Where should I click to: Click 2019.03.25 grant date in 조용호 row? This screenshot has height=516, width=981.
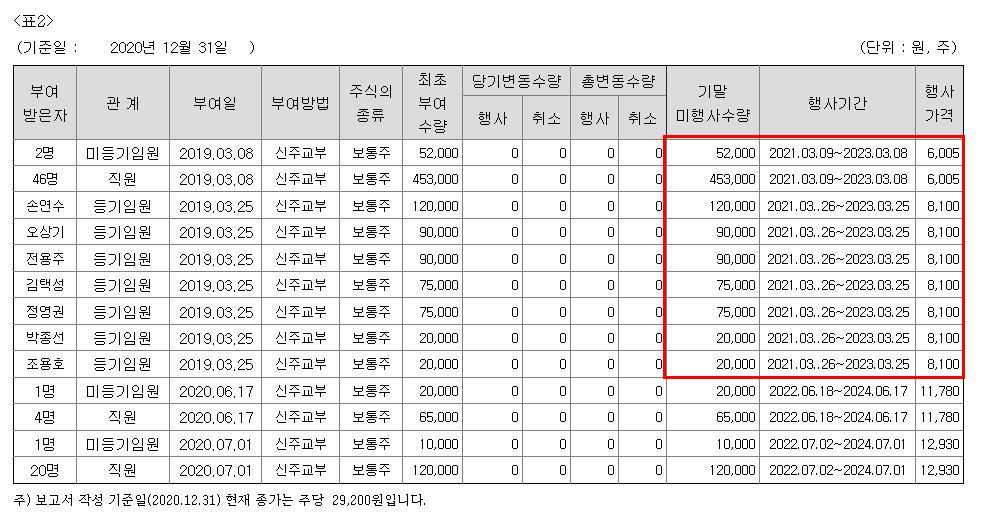[x=216, y=364]
